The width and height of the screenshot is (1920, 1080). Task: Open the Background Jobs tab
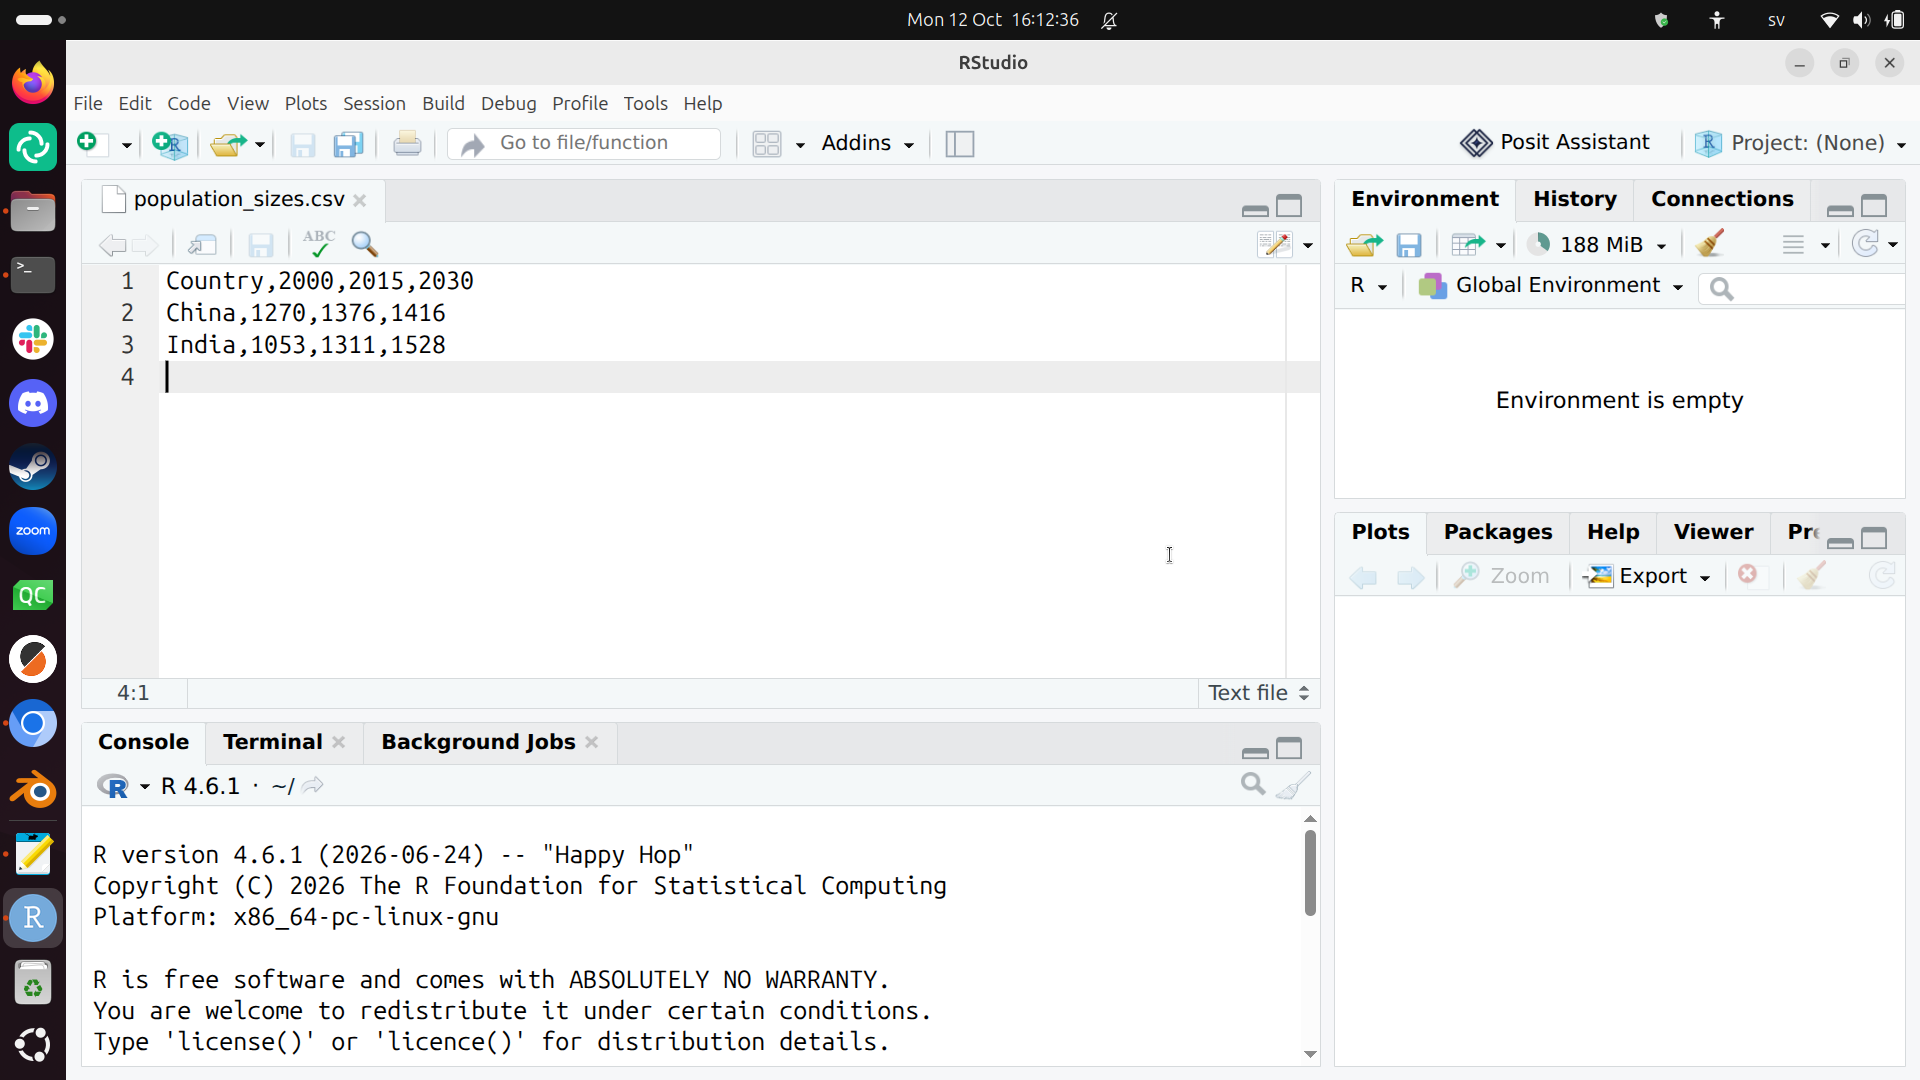point(478,742)
